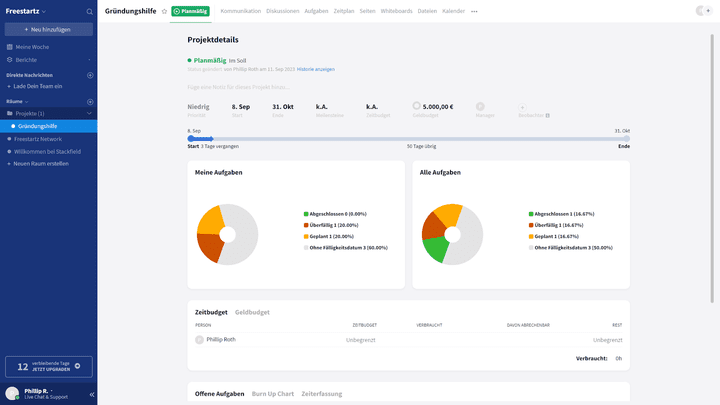Click Phillip Roth row in budget table

coord(408,340)
